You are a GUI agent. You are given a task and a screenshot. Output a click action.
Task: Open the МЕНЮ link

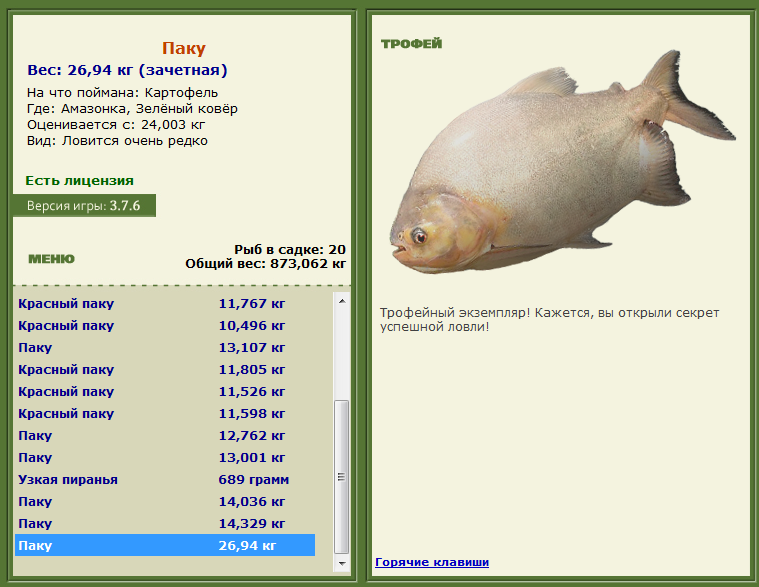(51, 259)
